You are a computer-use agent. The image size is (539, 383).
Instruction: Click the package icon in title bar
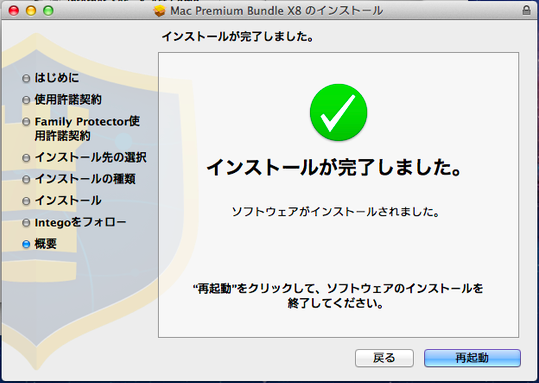(160, 11)
